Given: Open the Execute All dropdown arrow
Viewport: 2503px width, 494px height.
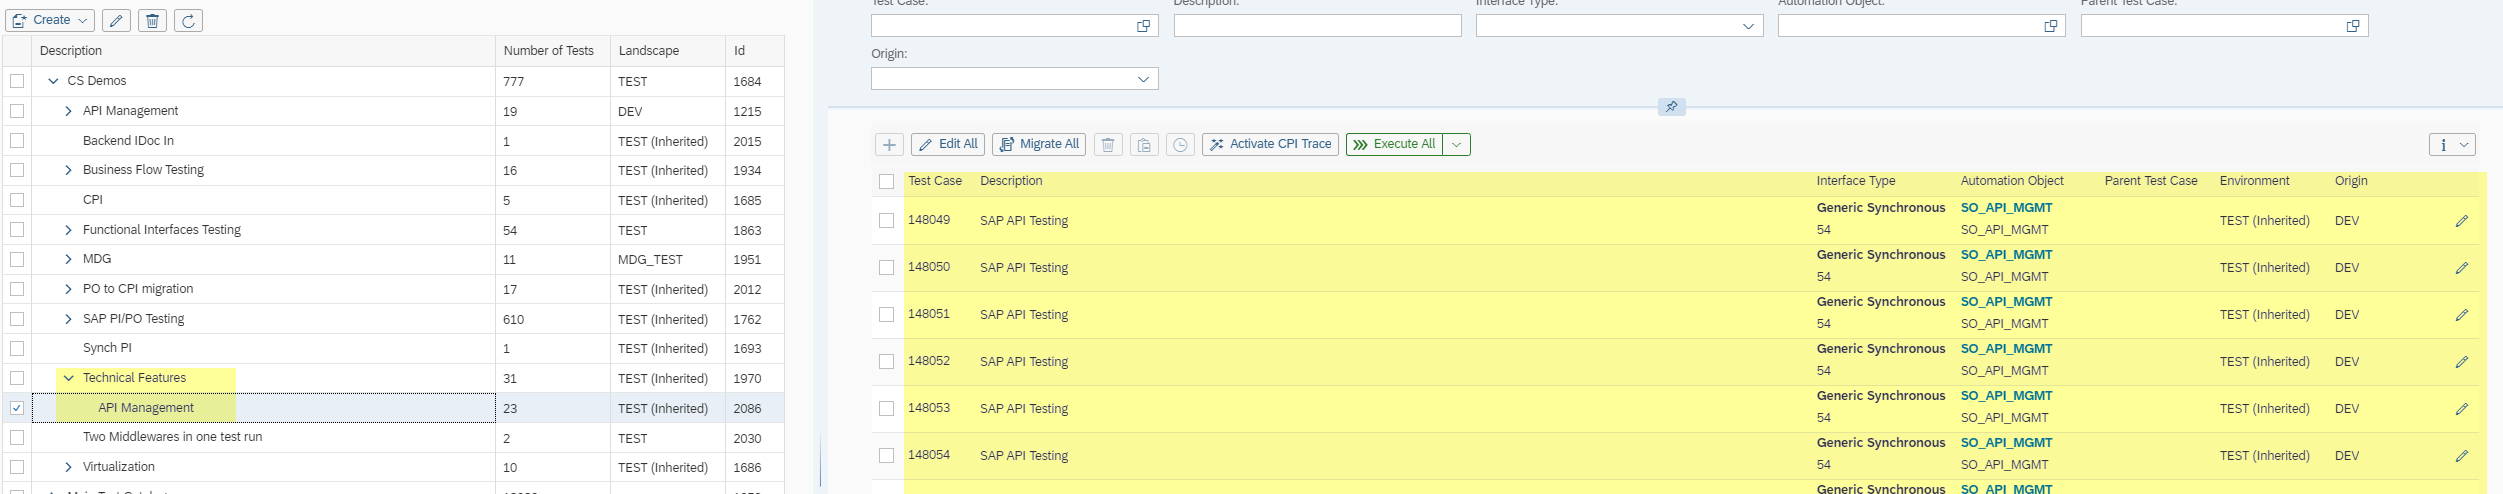Looking at the screenshot, I should coord(1457,145).
